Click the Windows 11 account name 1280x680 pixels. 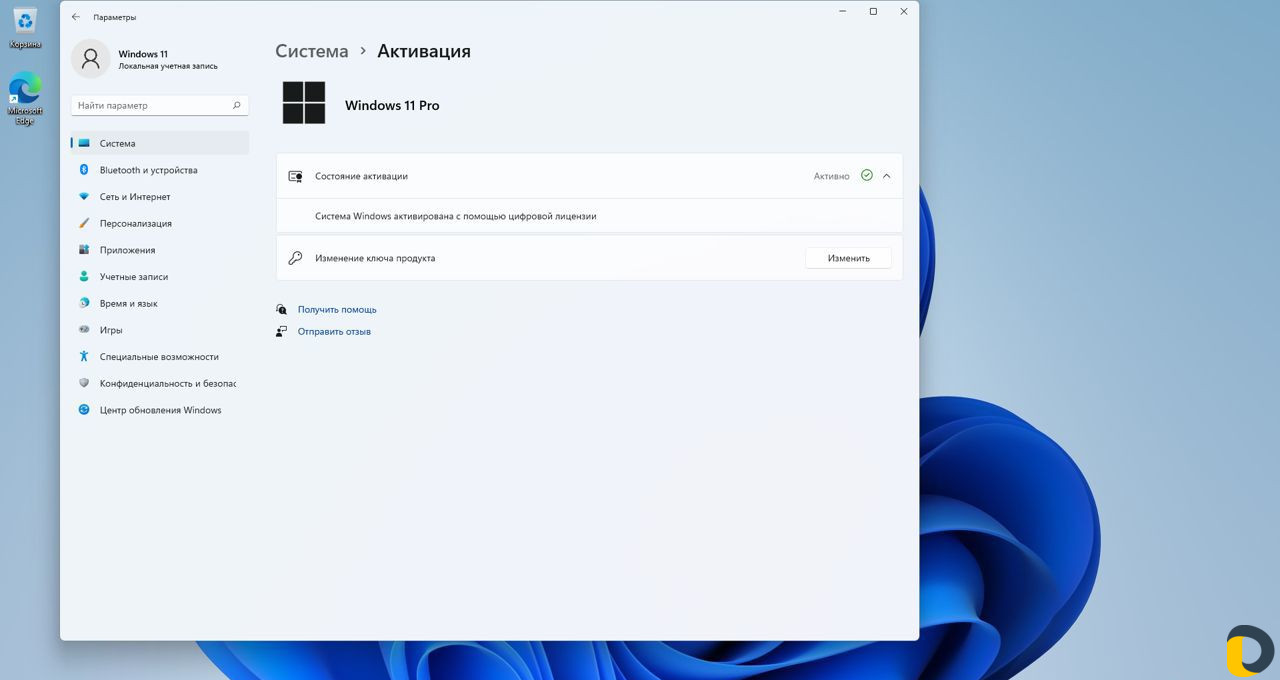[x=143, y=54]
